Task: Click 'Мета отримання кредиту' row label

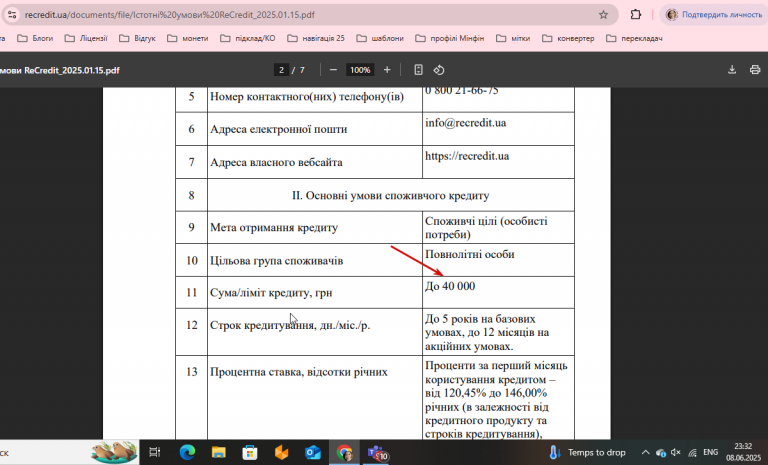Action: [274, 228]
